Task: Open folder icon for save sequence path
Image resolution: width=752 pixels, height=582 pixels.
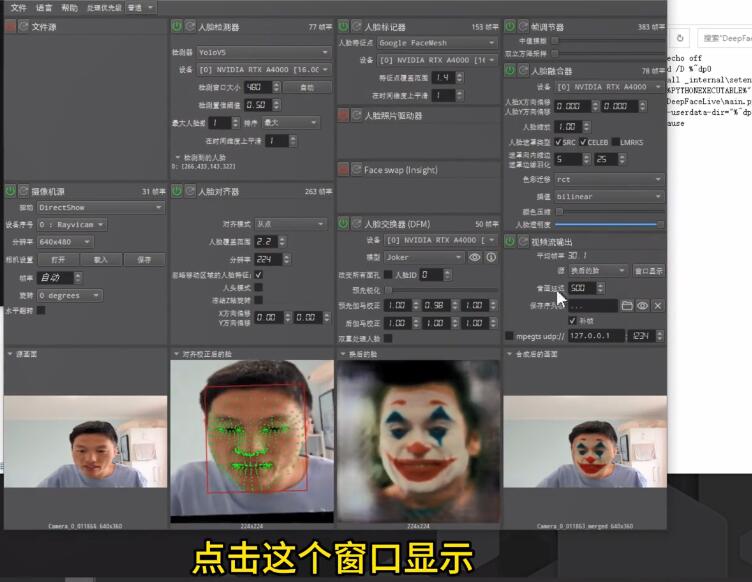Action: click(627, 305)
